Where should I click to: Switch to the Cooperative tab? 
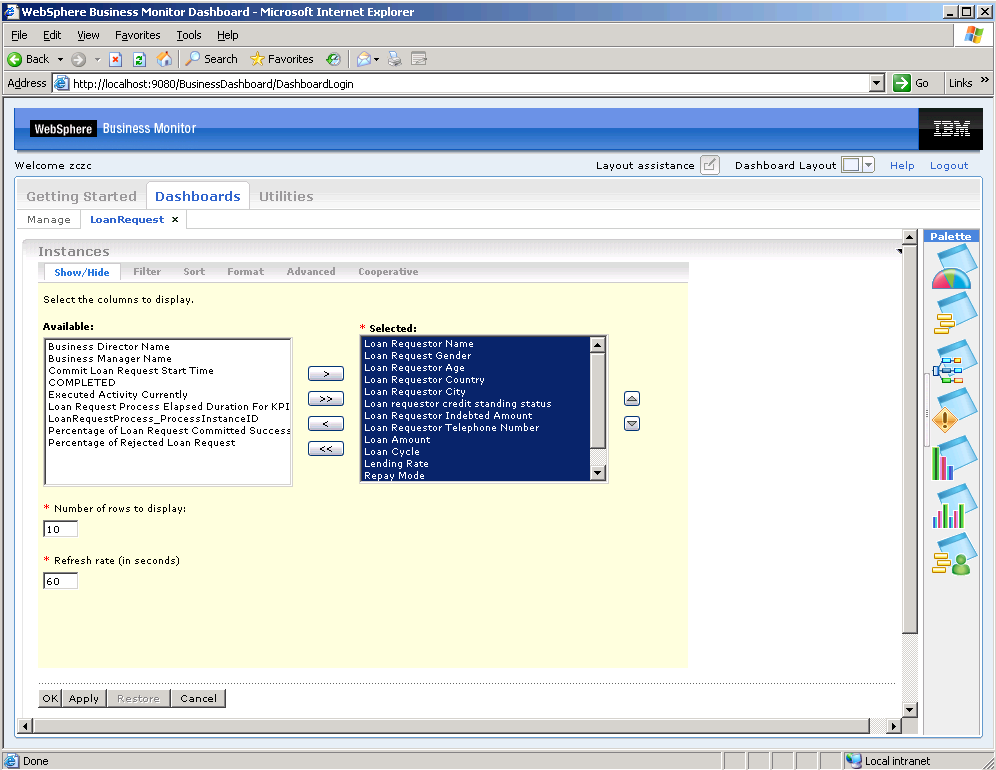(x=388, y=271)
